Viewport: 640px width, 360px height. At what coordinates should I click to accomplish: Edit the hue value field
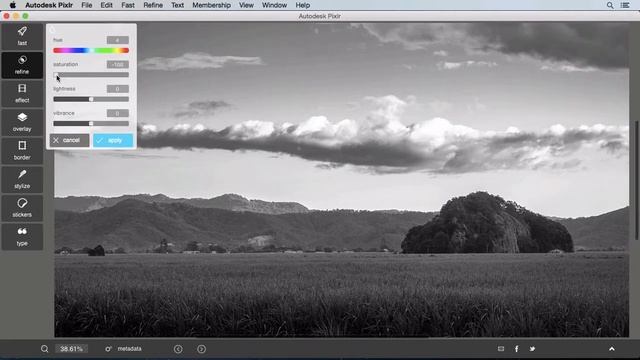[118, 40]
